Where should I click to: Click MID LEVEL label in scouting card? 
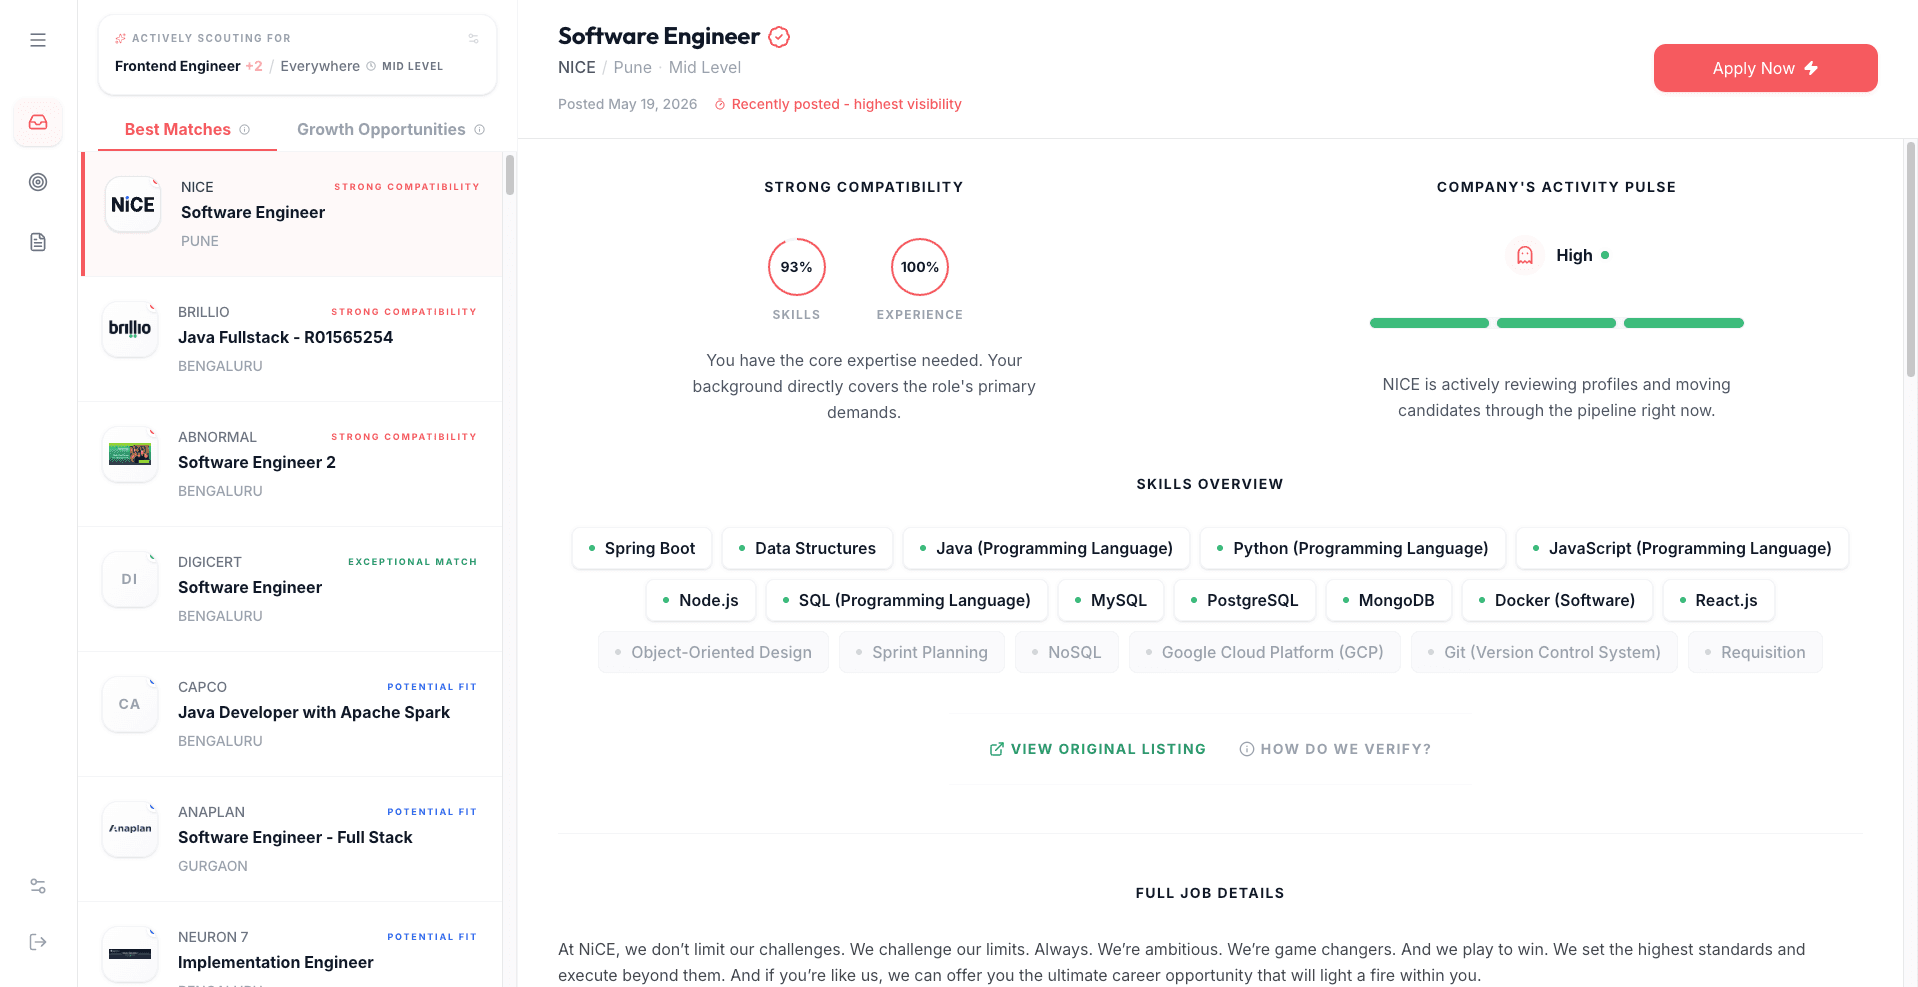point(412,66)
